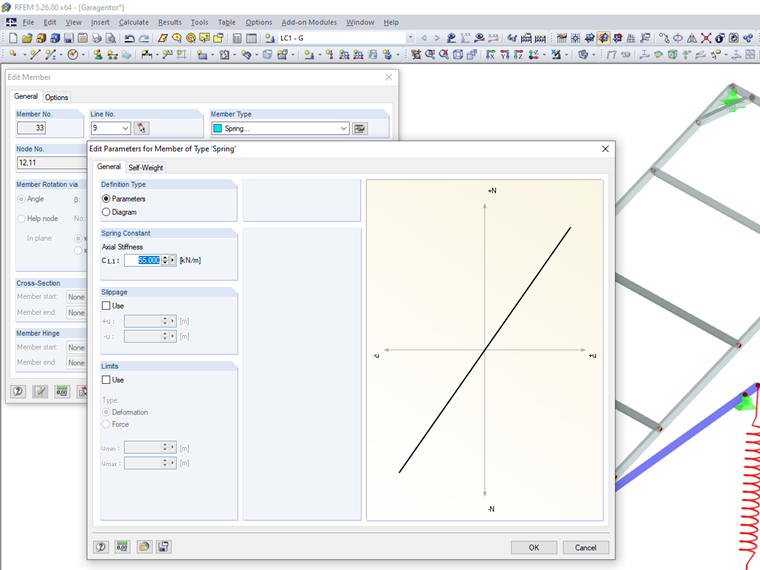Enable the Limits Use checkbox

(106, 380)
